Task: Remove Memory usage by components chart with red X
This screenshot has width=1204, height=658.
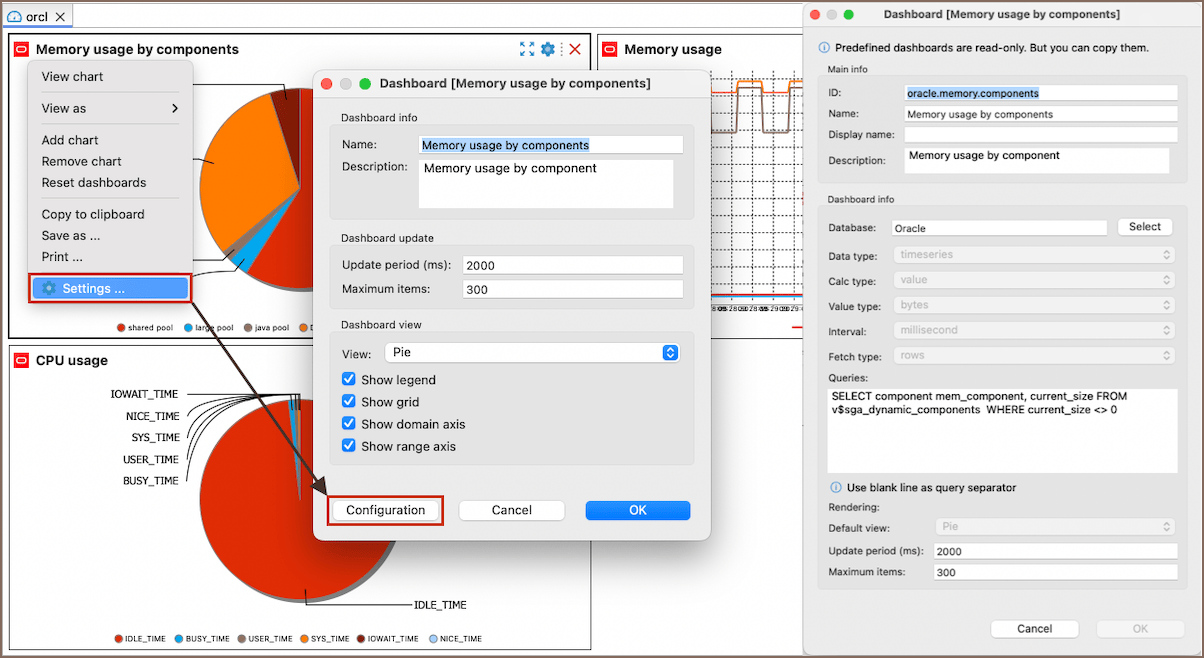Action: 575,49
